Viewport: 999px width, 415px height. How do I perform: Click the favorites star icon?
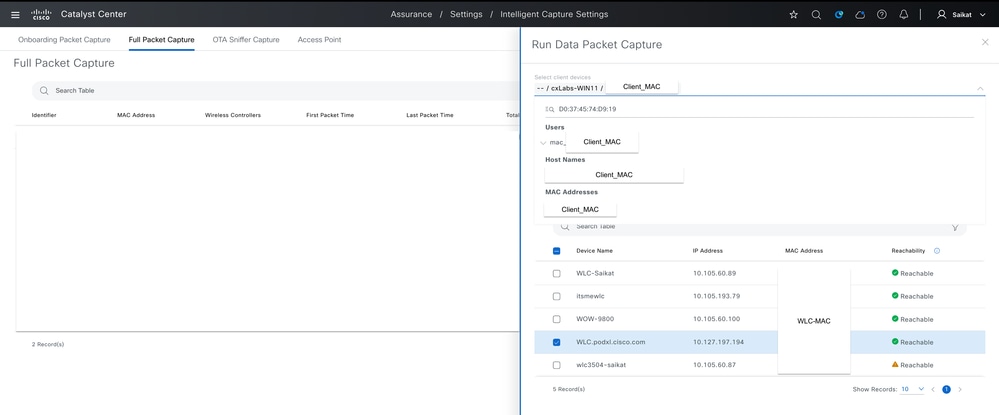click(793, 15)
